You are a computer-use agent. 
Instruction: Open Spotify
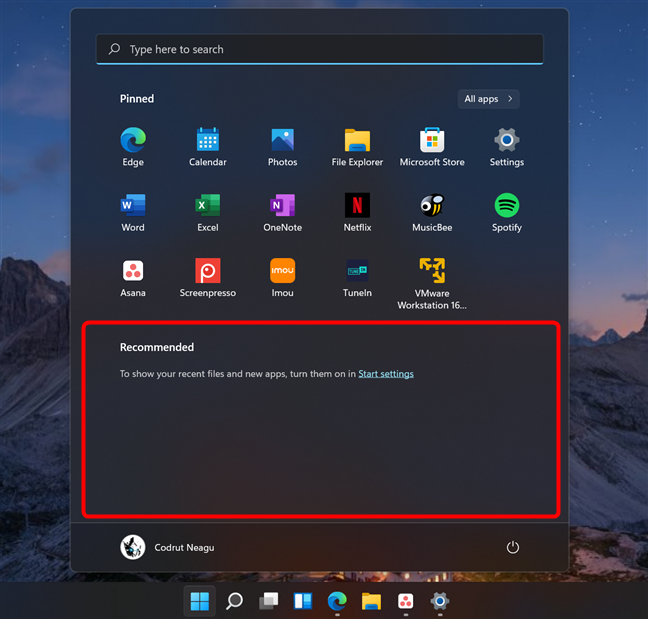pyautogui.click(x=507, y=212)
